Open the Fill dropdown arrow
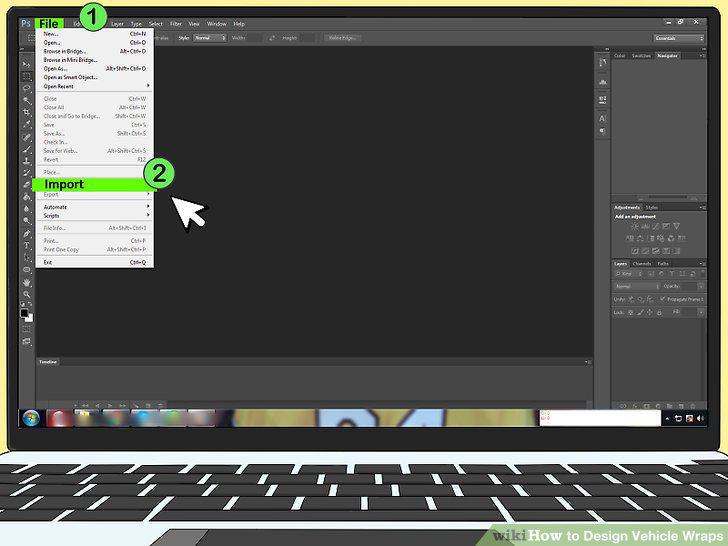 point(701,312)
